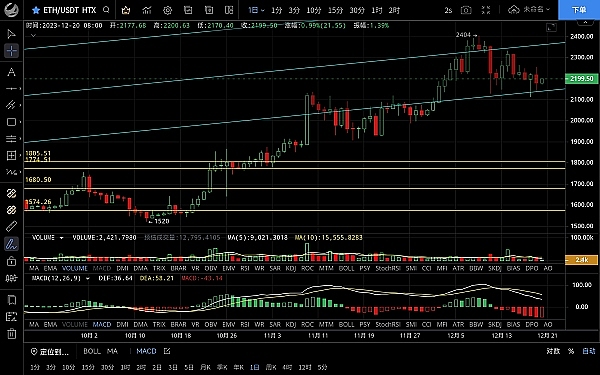Expand the MACD(12,26,9) settings dropdown
This screenshot has height=375, width=600.
click(x=88, y=278)
